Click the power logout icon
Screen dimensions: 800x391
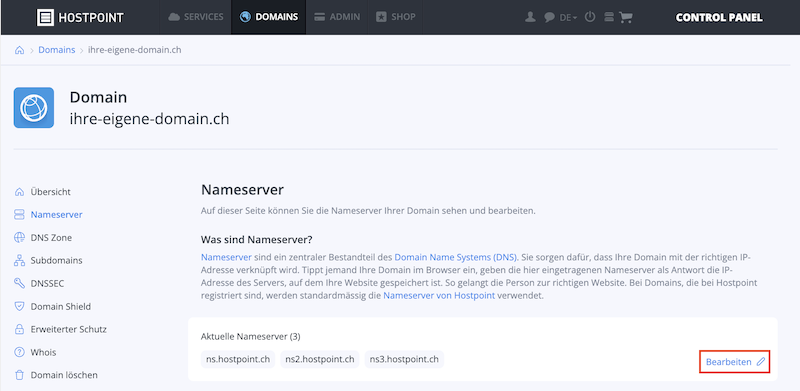(590, 17)
